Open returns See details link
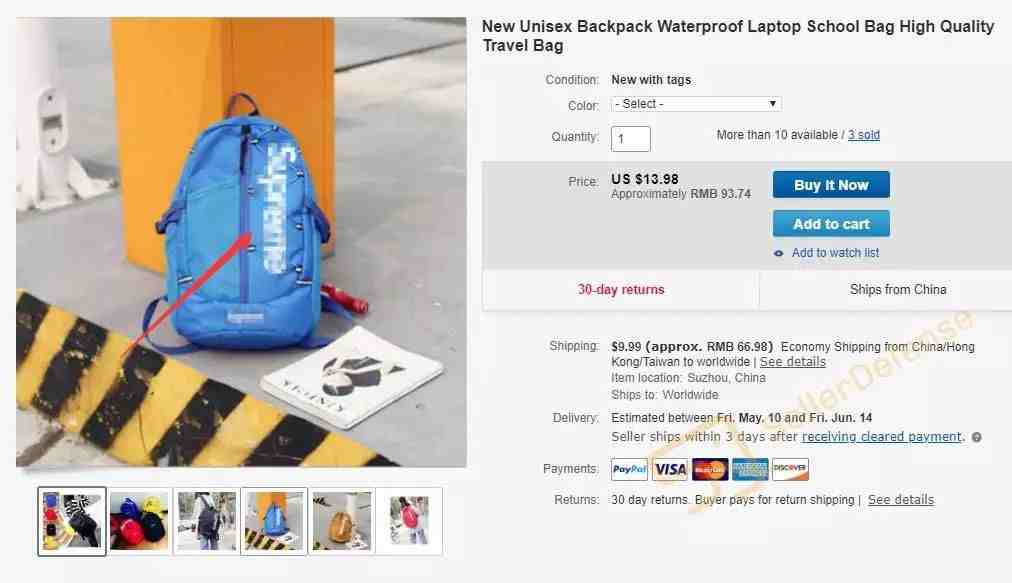1012x583 pixels. click(x=901, y=500)
